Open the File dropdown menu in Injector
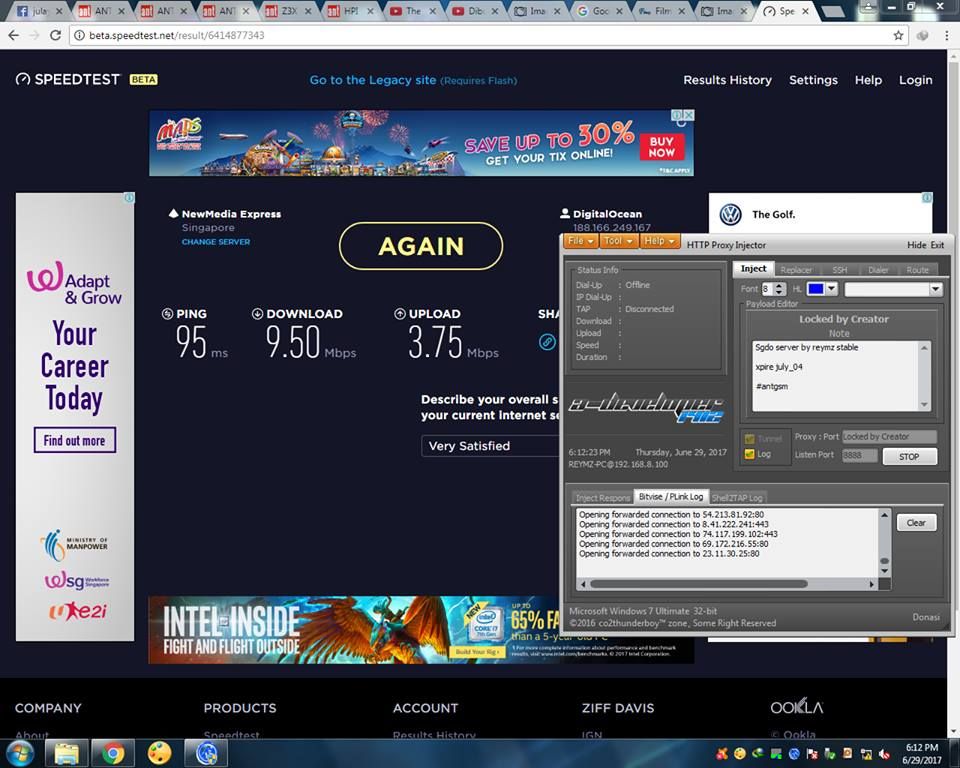960x768 pixels. coord(580,241)
